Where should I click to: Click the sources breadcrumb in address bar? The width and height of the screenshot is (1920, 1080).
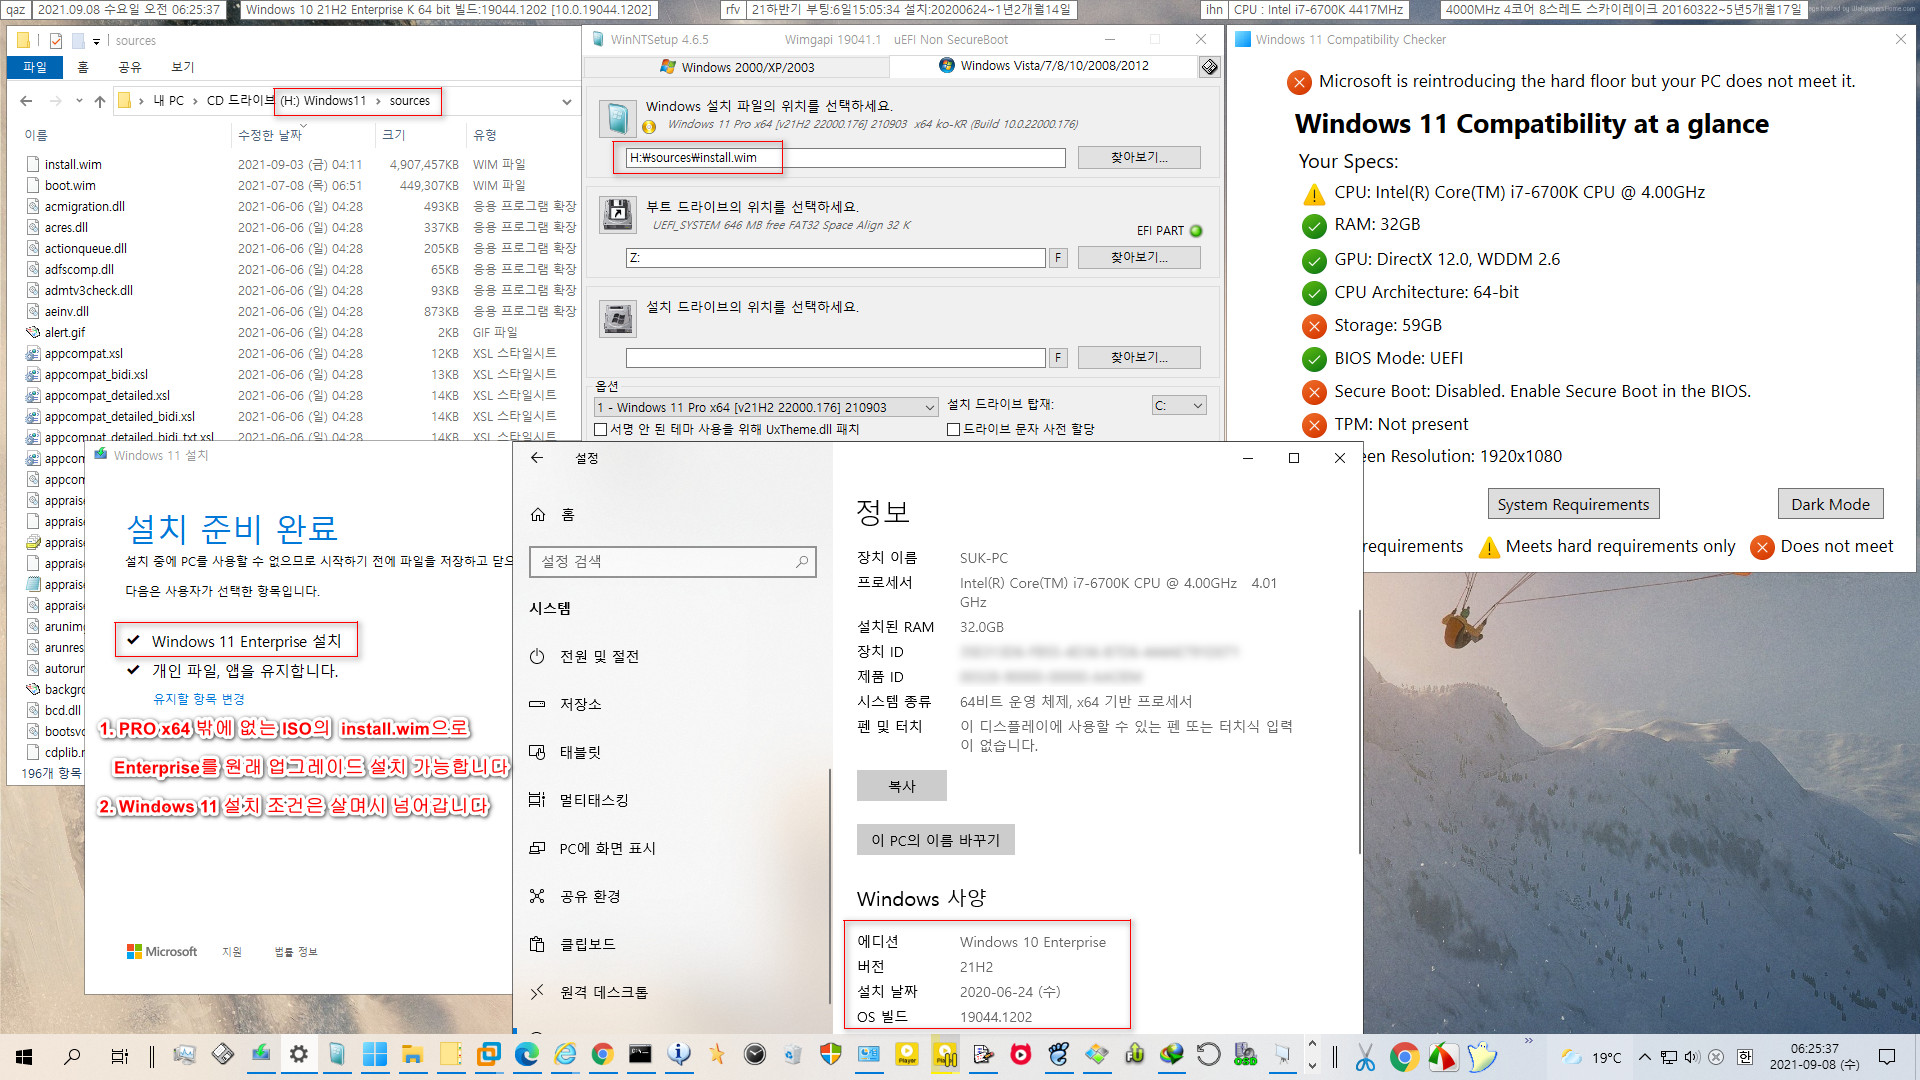click(409, 101)
